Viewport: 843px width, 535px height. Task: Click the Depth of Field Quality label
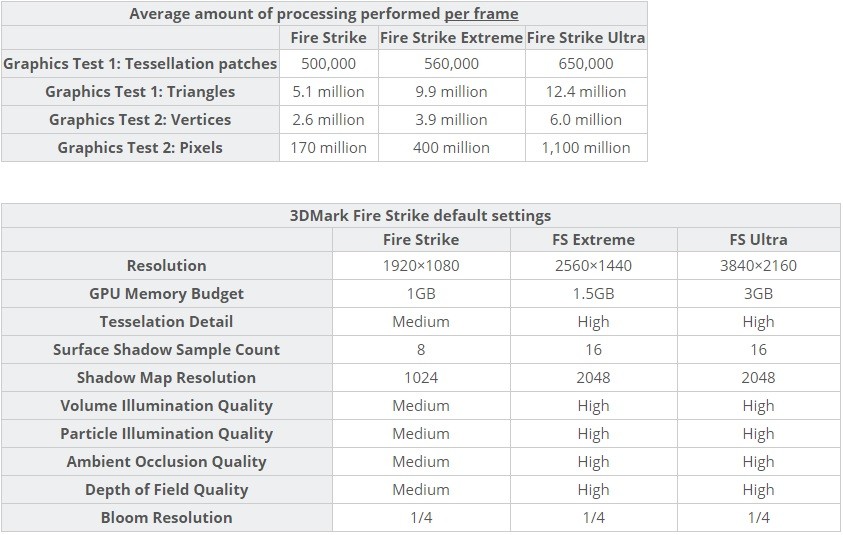click(167, 489)
